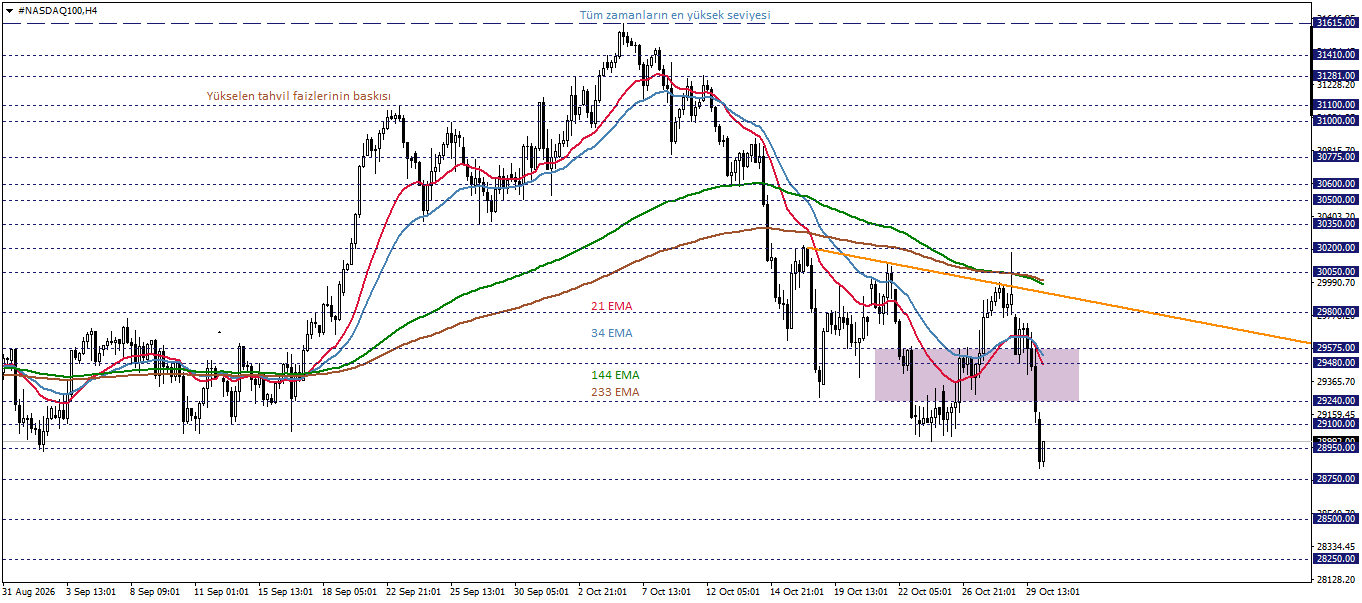This screenshot has width=1362, height=603.
Task: Click the 29100.00 price level tag
Action: pyautogui.click(x=1336, y=423)
